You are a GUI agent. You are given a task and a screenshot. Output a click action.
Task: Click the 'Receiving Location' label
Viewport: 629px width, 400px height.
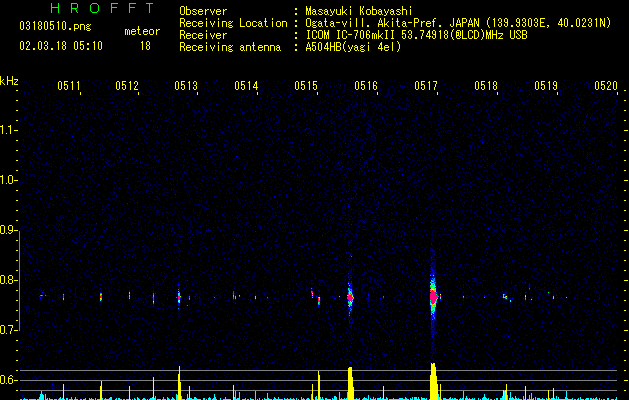[x=233, y=23]
